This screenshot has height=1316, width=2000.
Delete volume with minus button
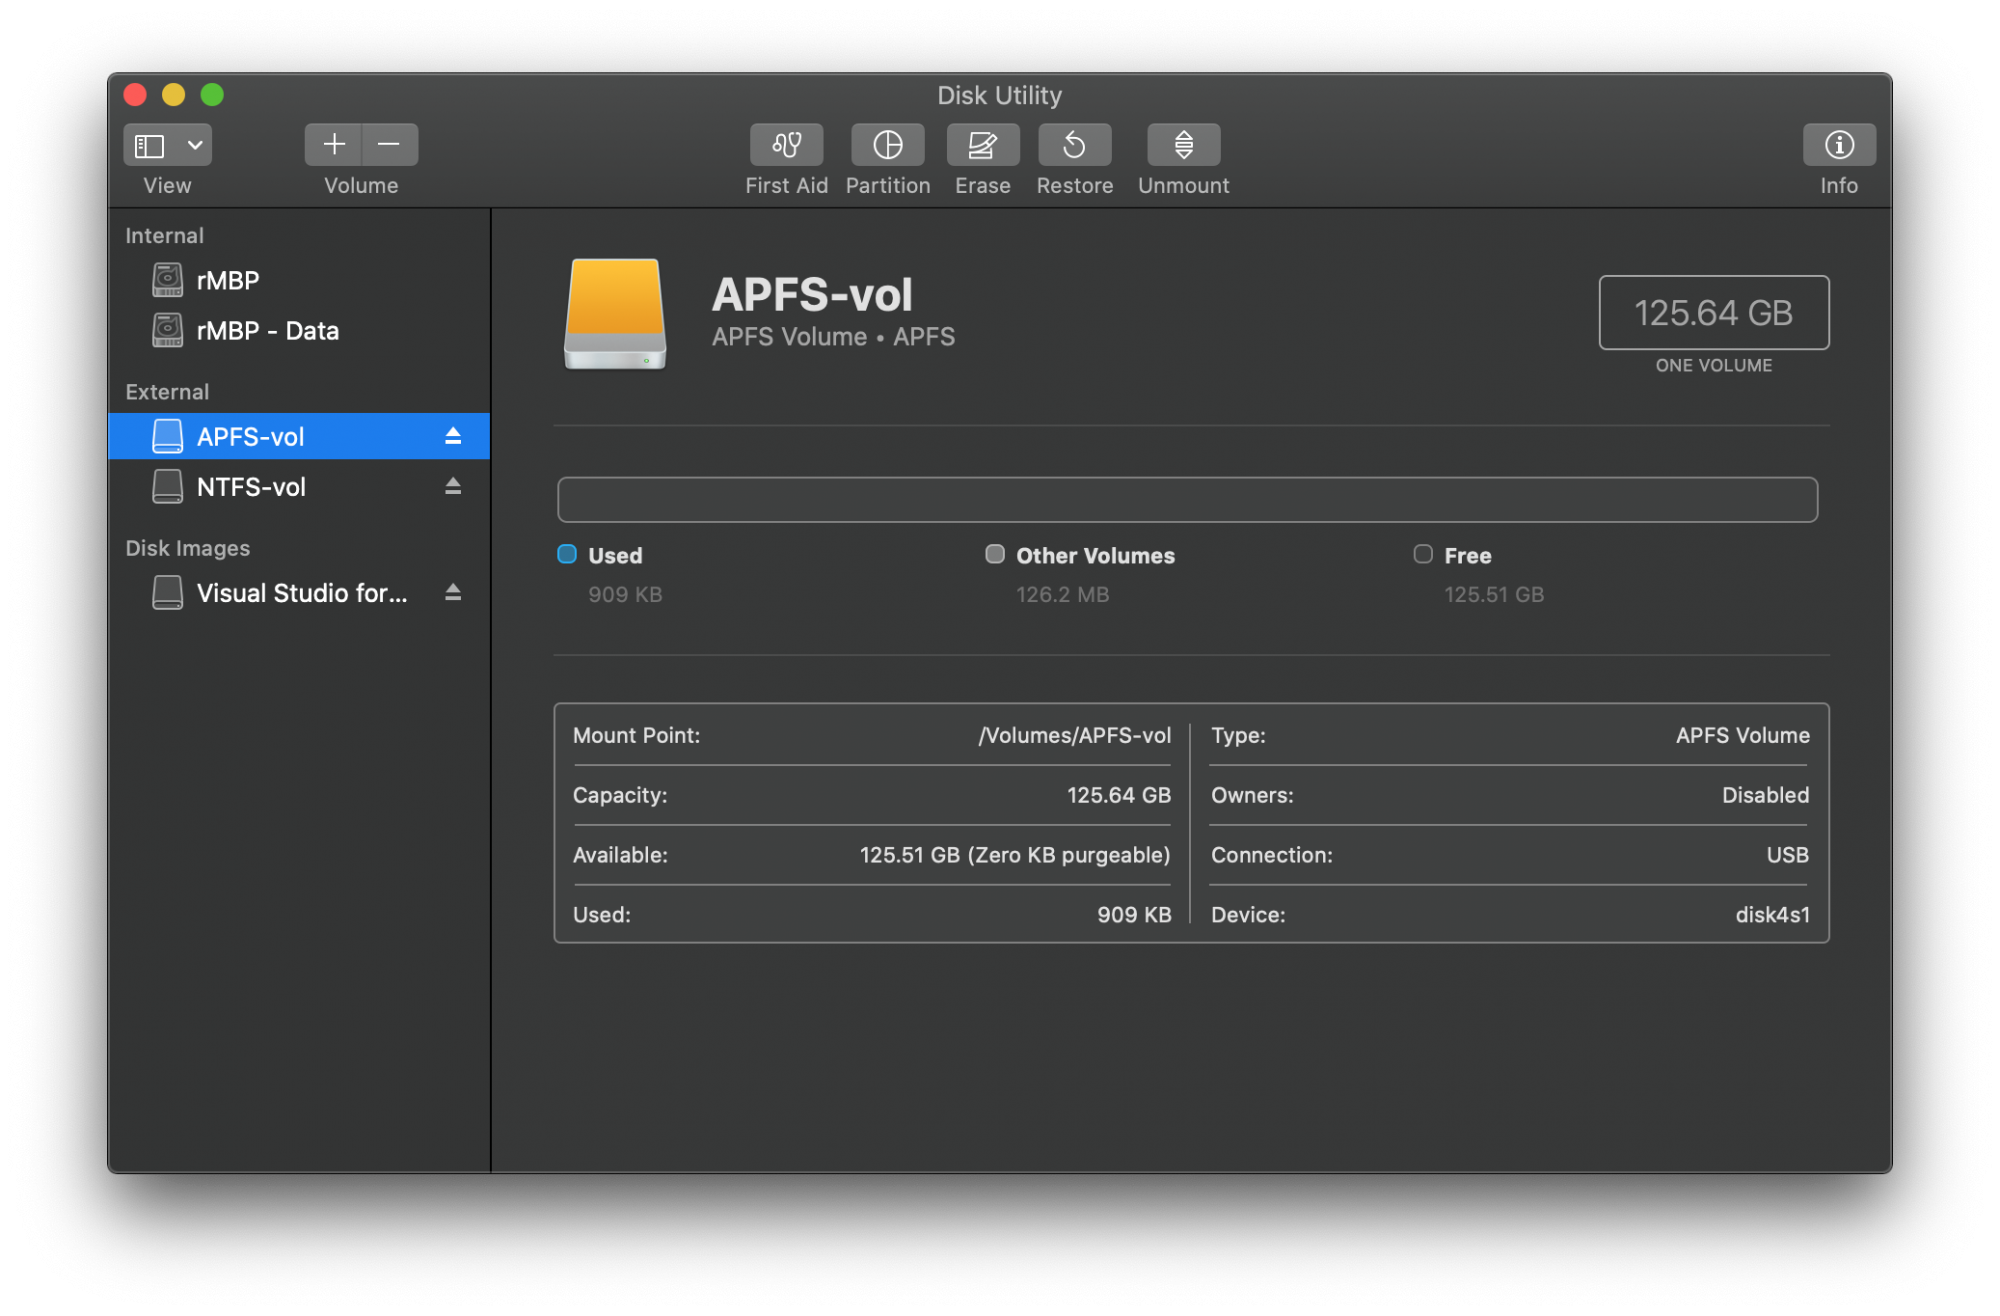[389, 145]
